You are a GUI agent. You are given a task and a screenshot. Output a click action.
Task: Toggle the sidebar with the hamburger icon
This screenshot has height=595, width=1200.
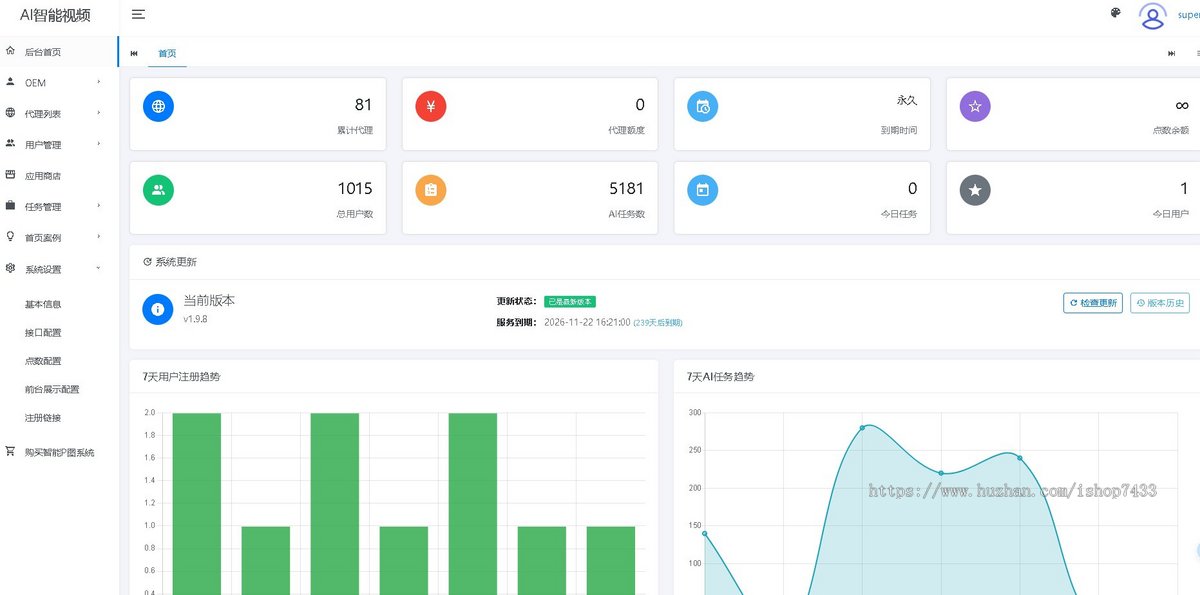tap(138, 14)
